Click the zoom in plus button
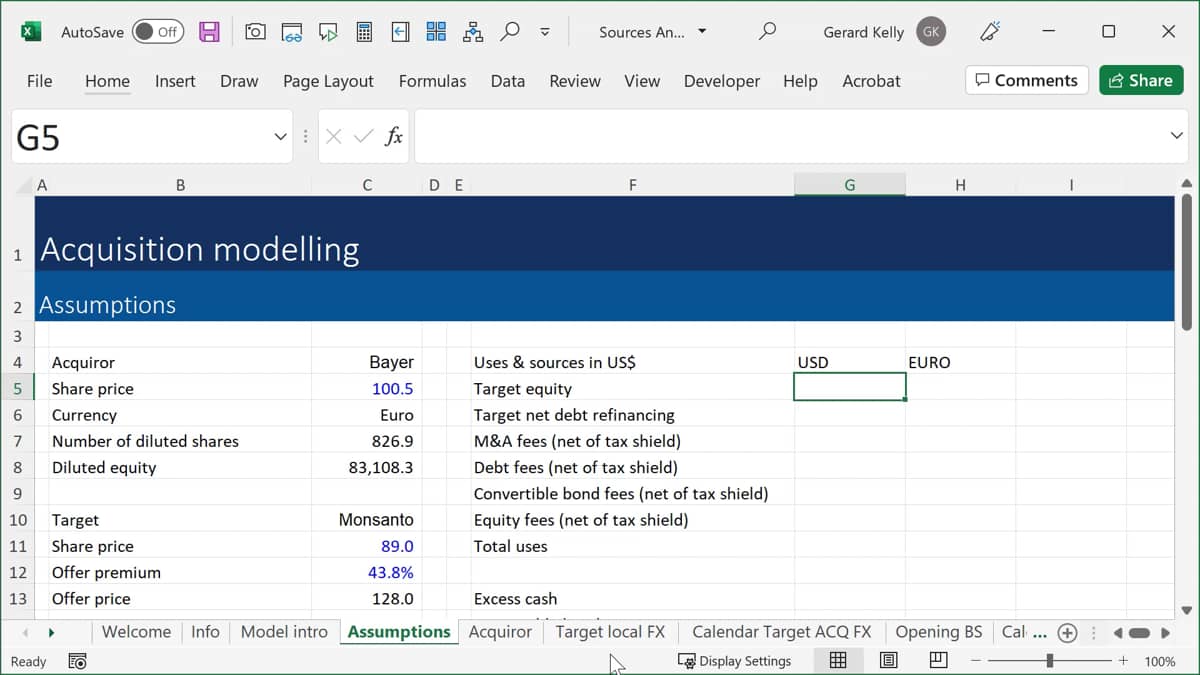 point(1123,661)
